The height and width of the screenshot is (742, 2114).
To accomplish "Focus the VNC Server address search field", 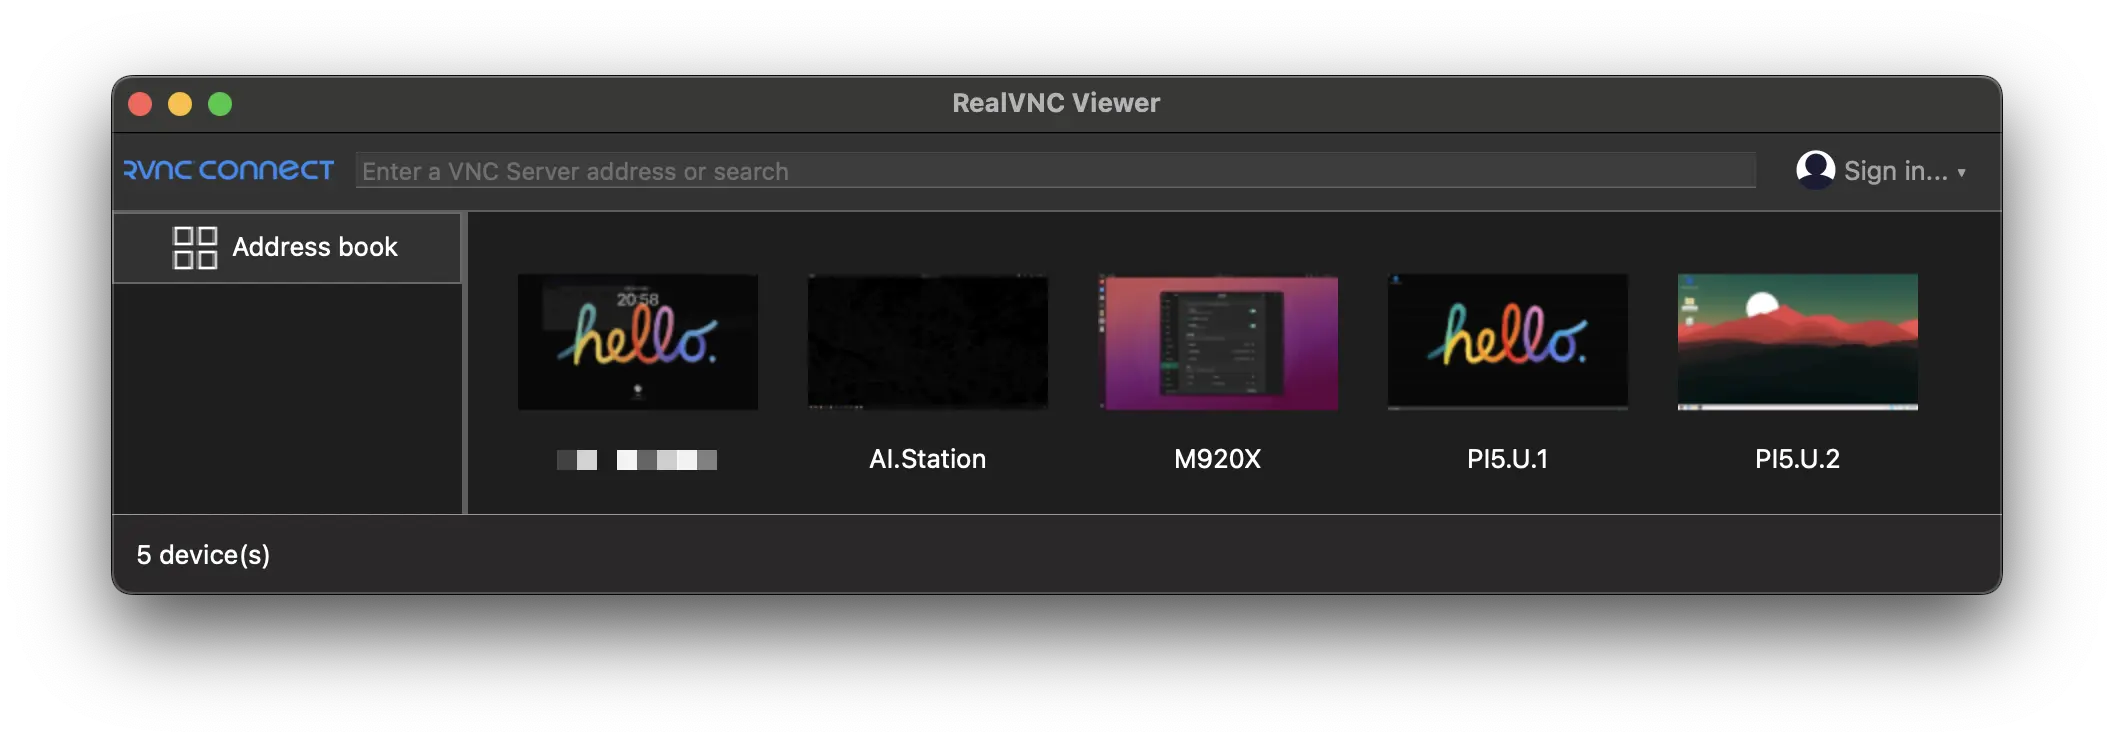I will (1055, 171).
